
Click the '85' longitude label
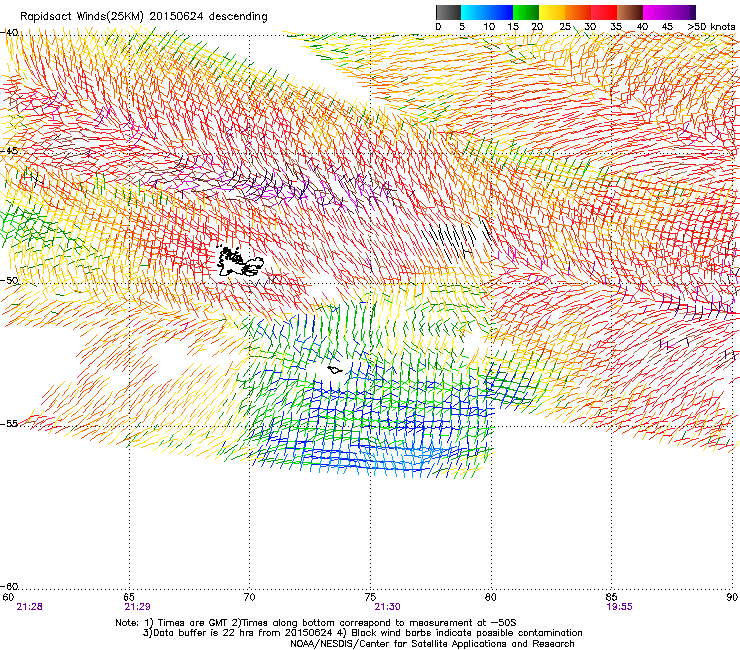(612, 597)
